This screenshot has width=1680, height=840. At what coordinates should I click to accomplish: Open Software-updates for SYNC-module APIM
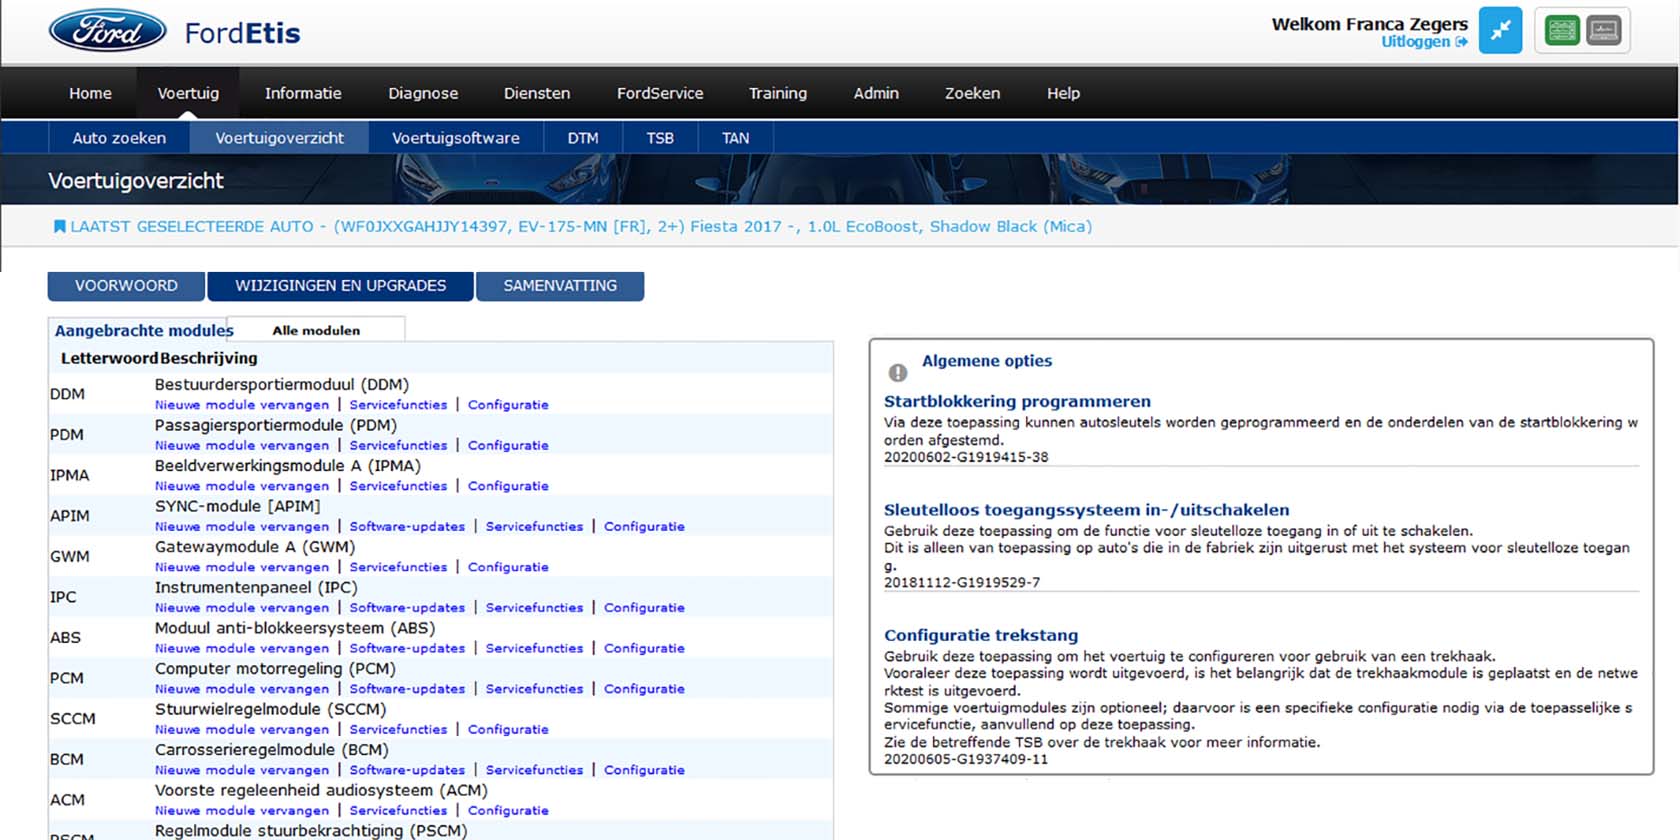click(407, 527)
